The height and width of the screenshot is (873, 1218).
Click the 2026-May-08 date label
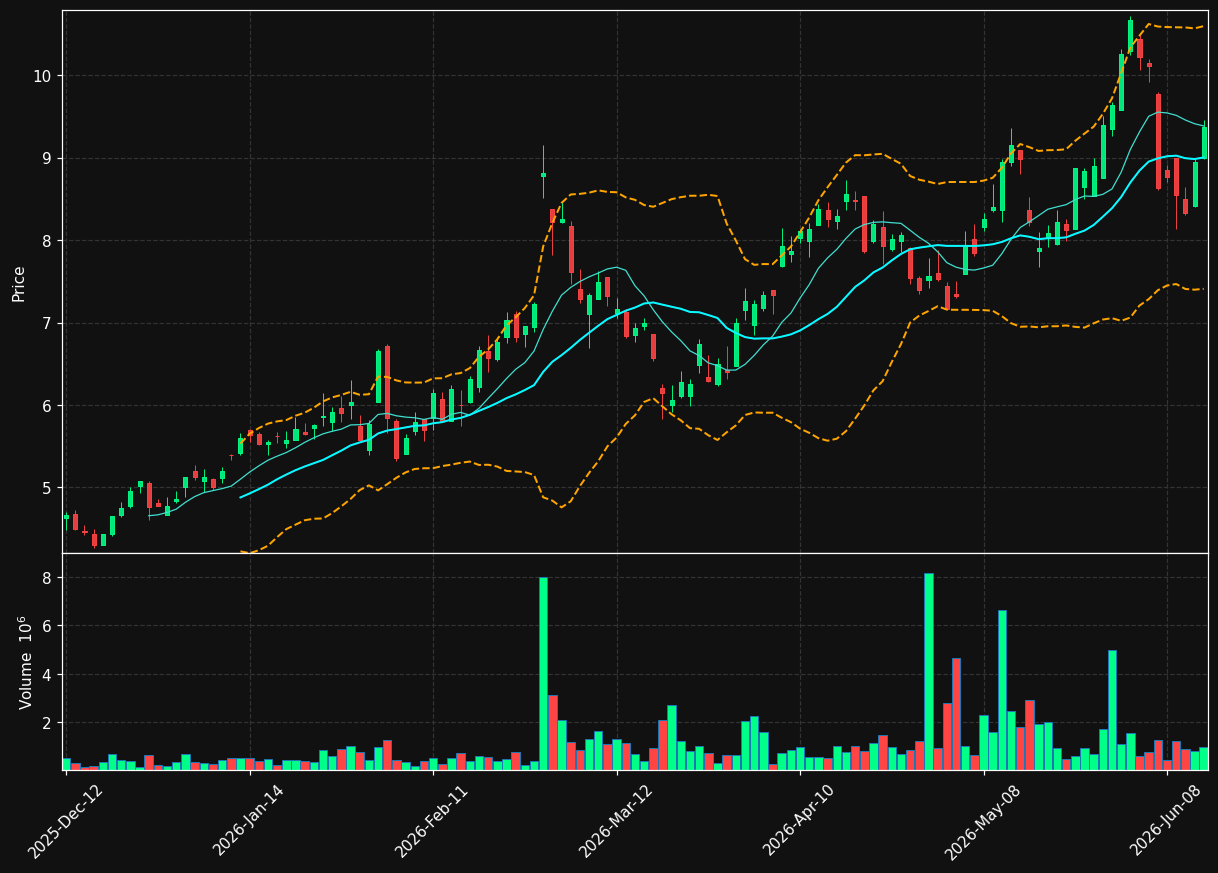983,821
